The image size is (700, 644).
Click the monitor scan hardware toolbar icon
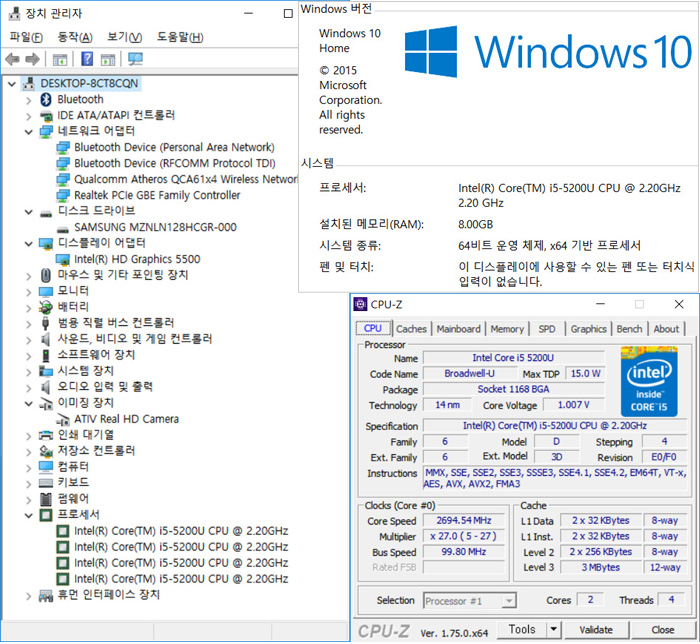135,58
